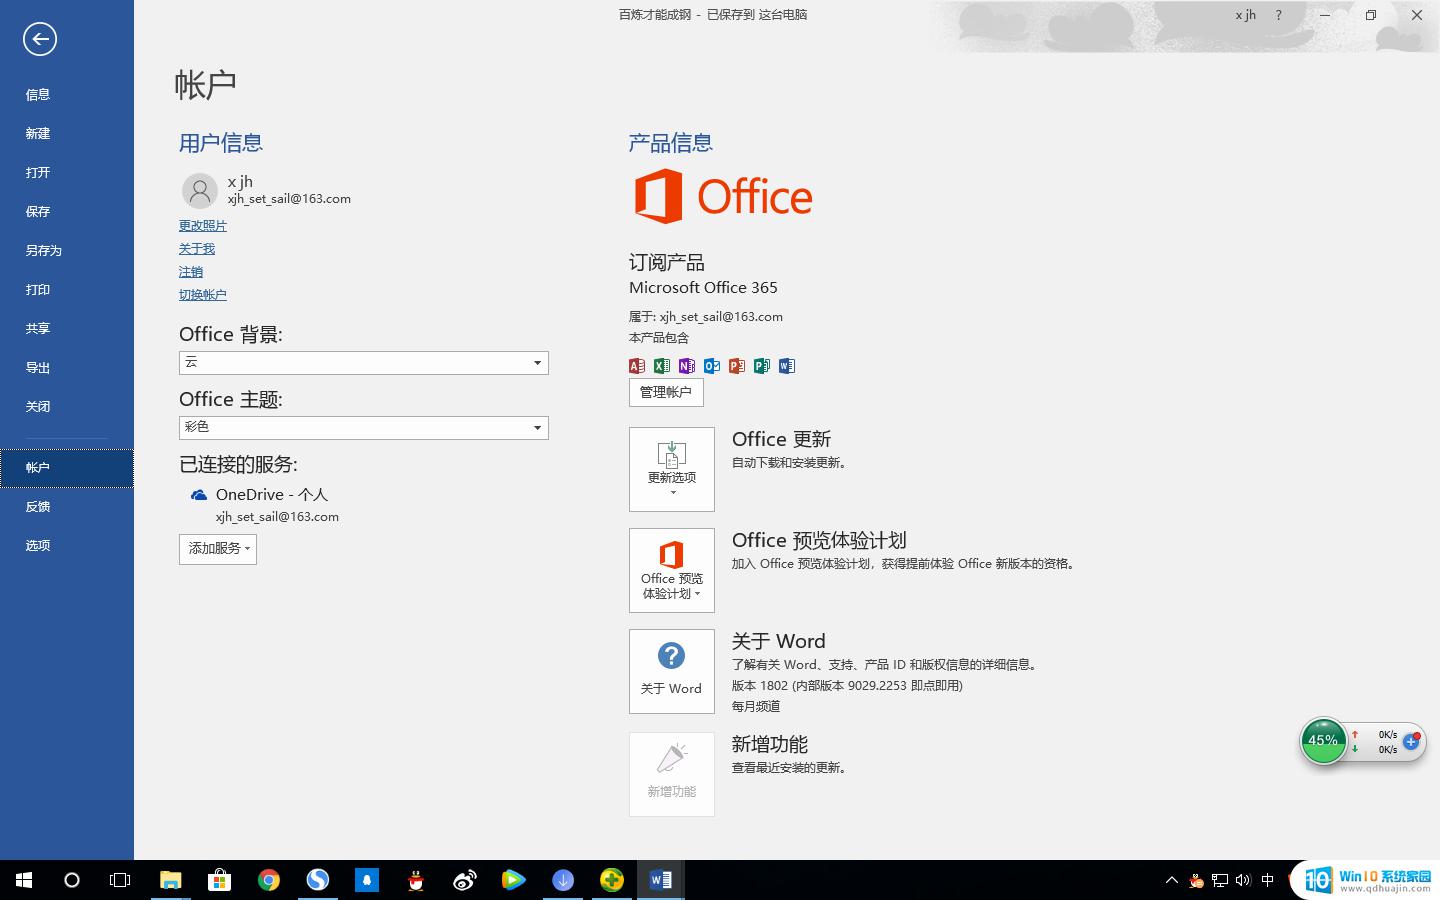Select 另存为 in the sidebar

pyautogui.click(x=67, y=251)
